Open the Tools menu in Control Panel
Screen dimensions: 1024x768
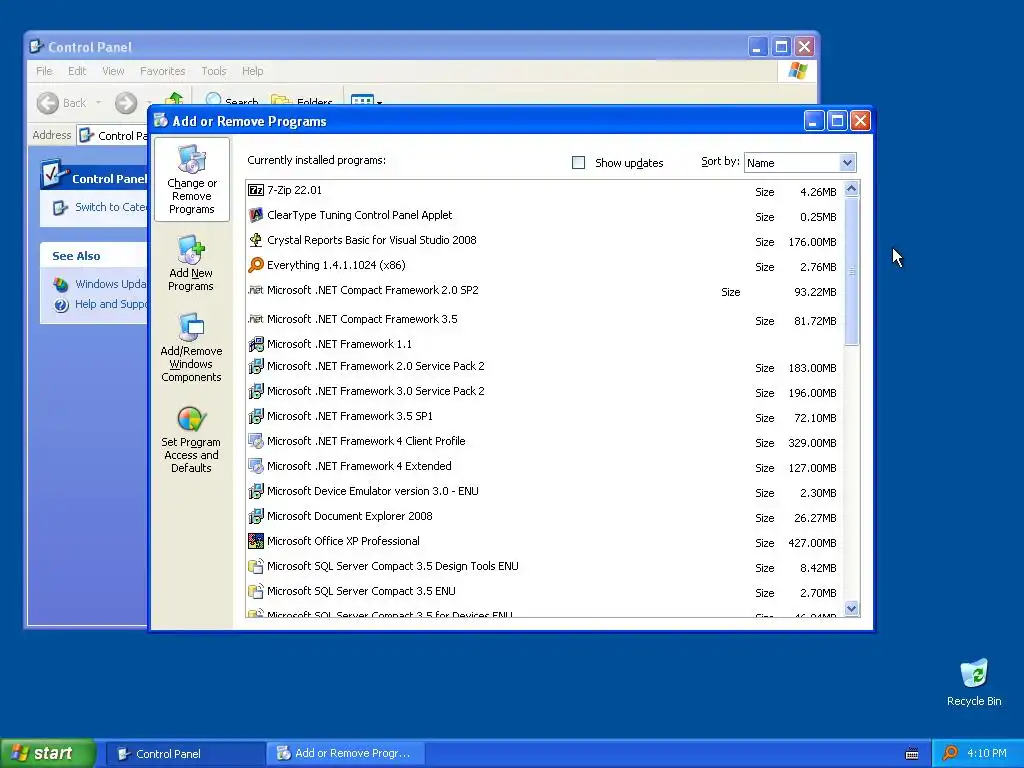point(214,71)
